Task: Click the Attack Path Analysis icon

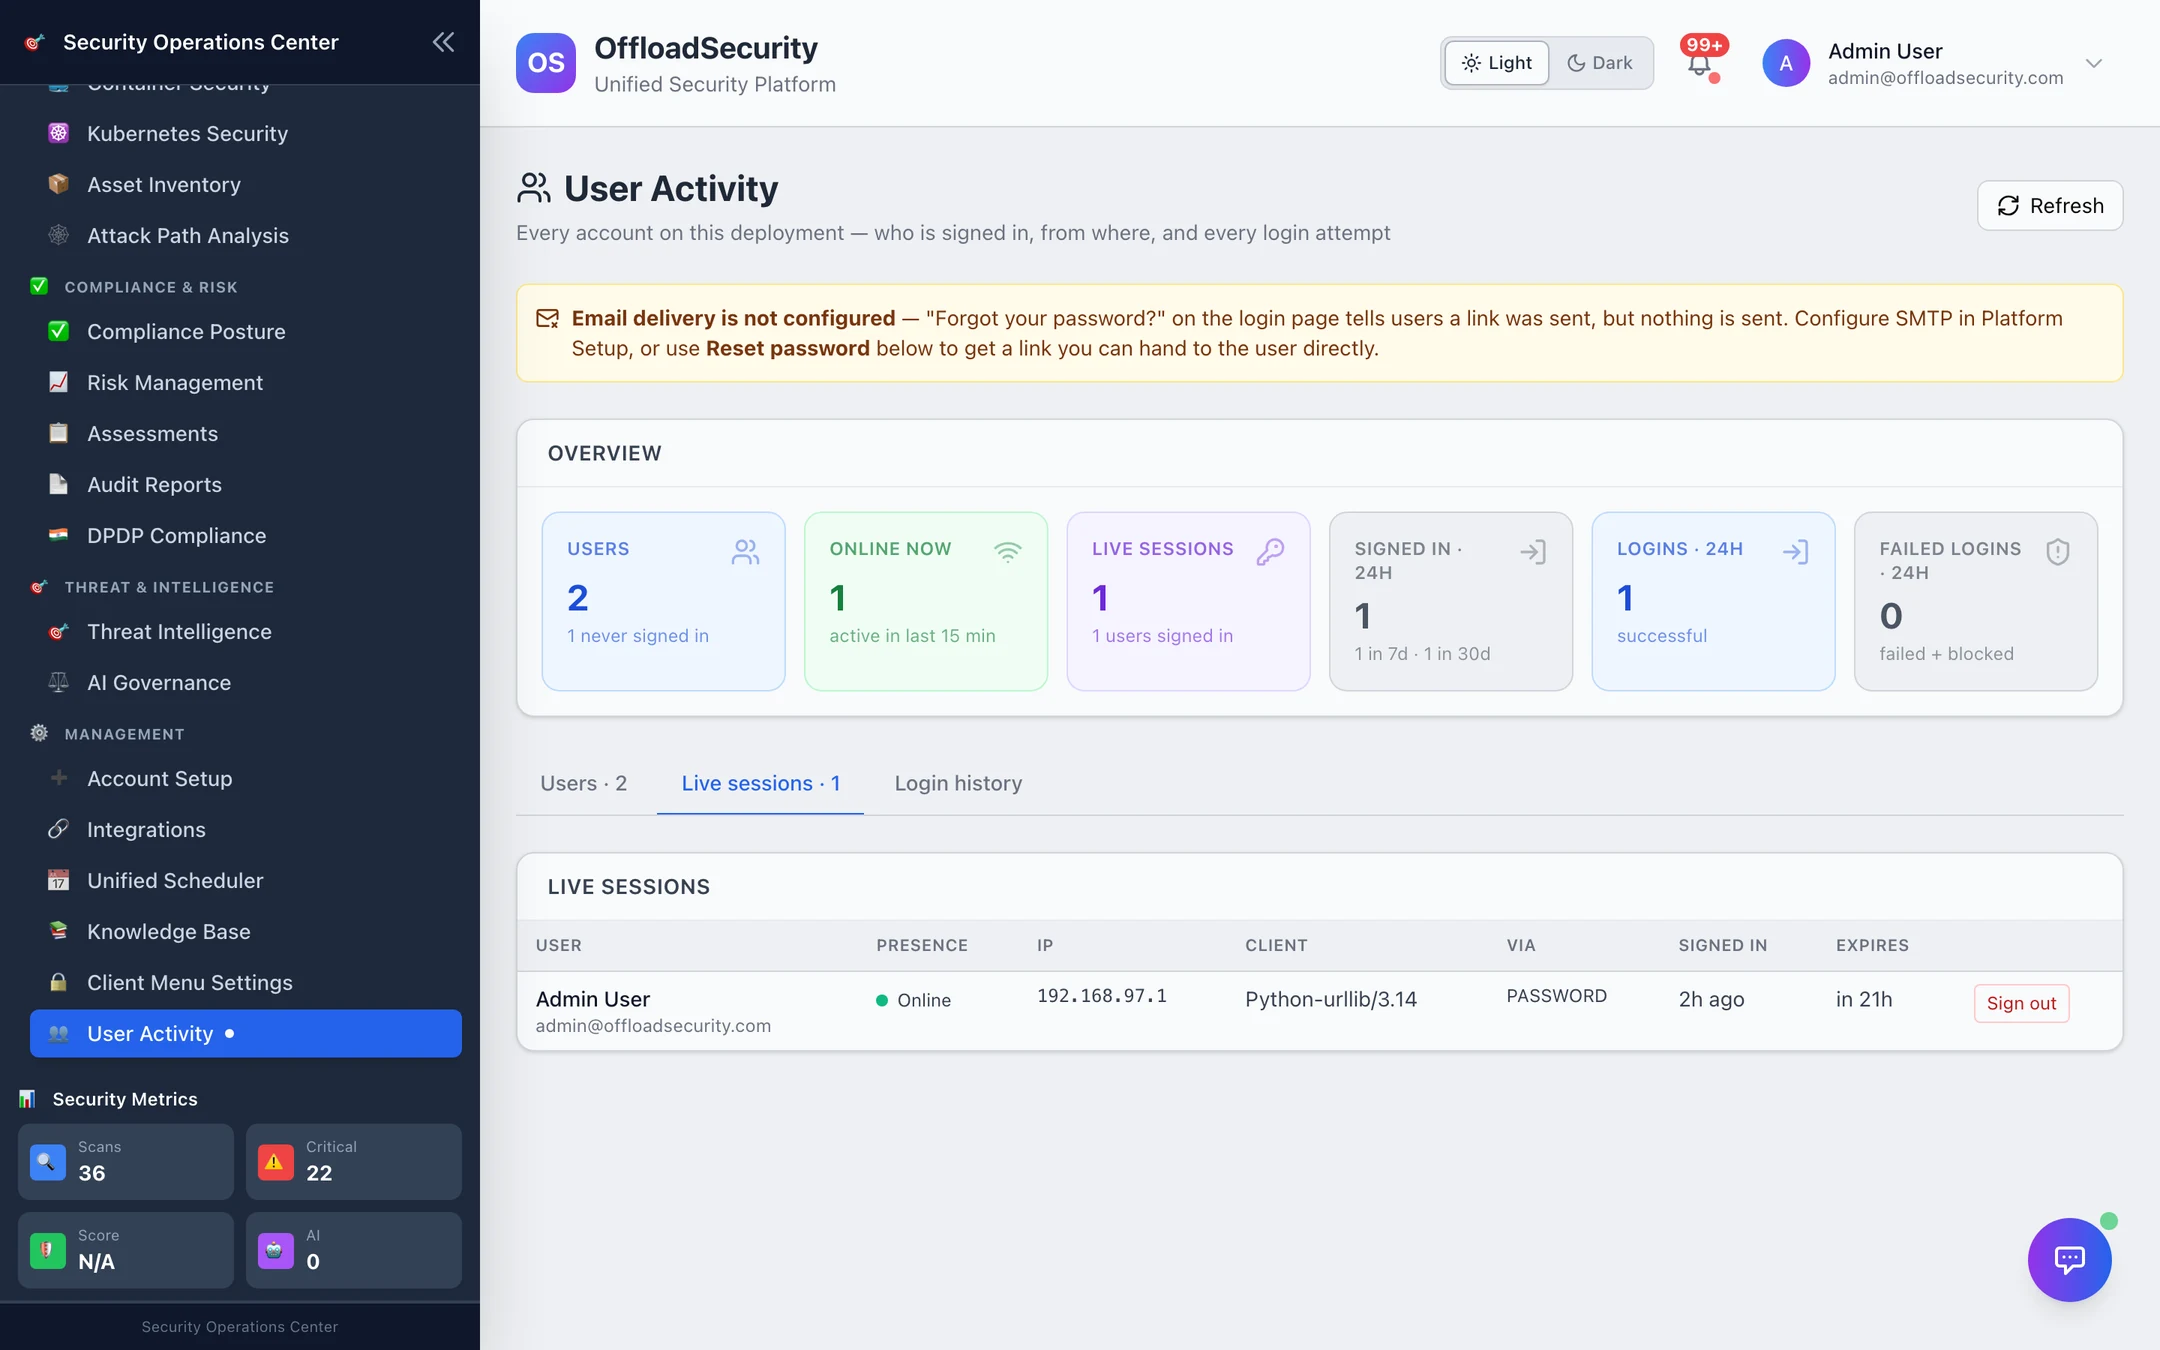Action: pyautogui.click(x=59, y=235)
